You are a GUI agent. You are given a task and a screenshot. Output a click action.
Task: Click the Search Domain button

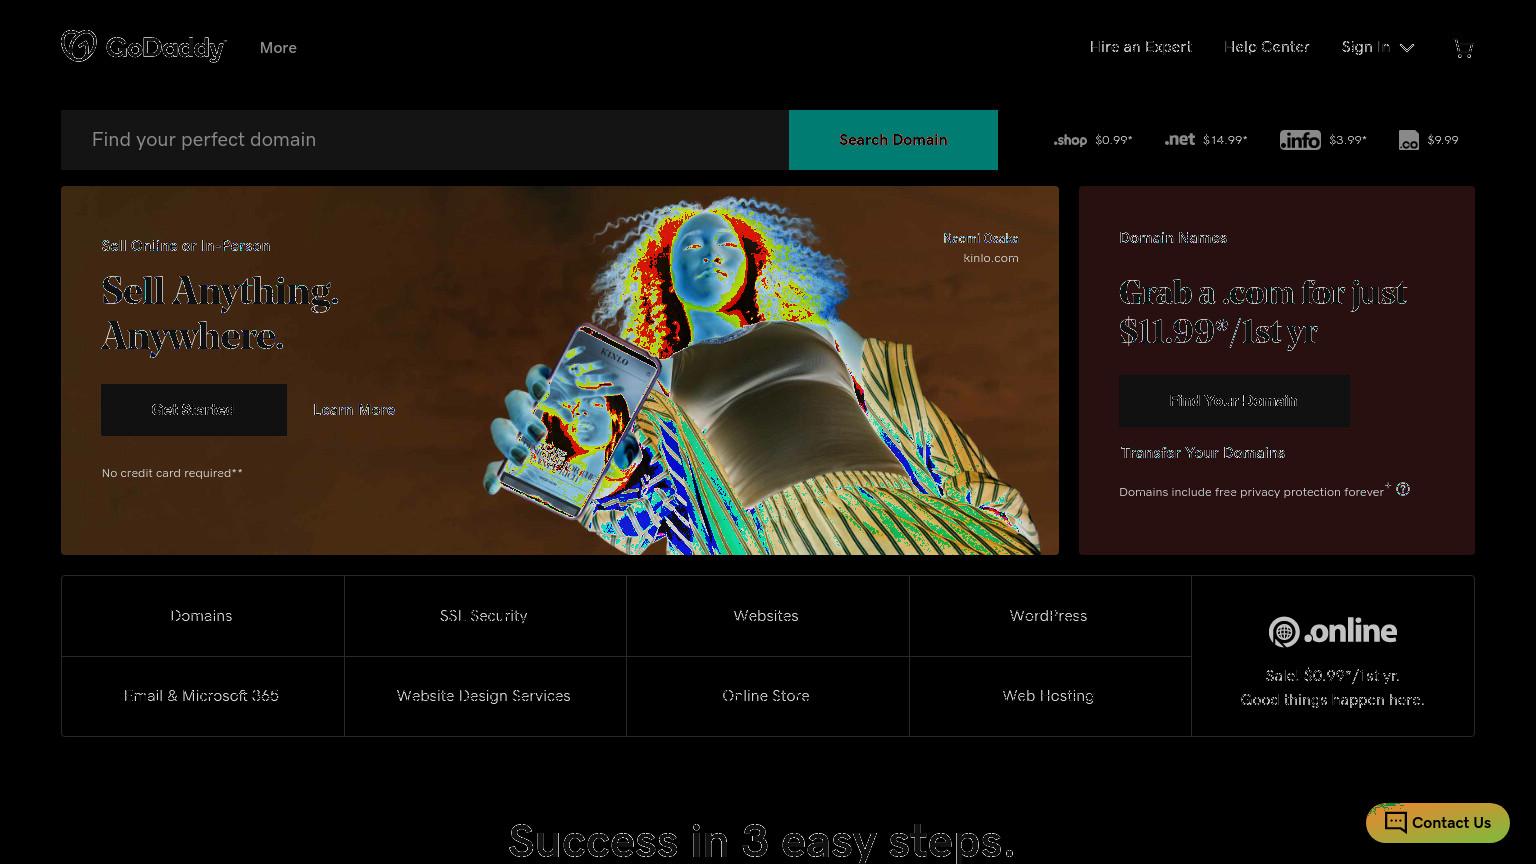tap(893, 140)
